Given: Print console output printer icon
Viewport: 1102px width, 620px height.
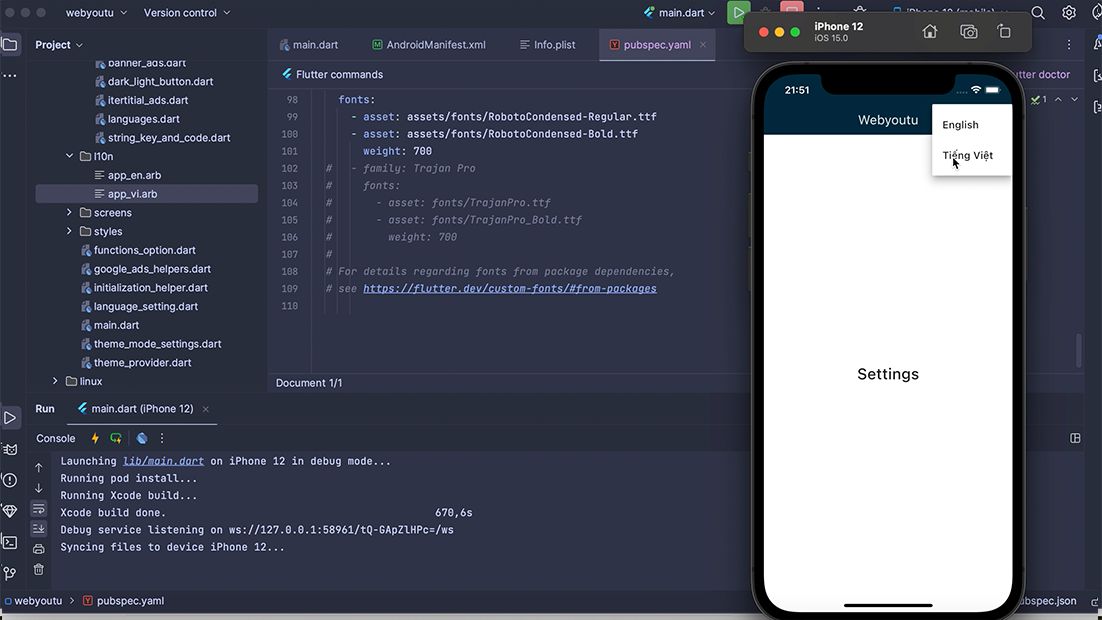Looking at the screenshot, I should pyautogui.click(x=39, y=548).
